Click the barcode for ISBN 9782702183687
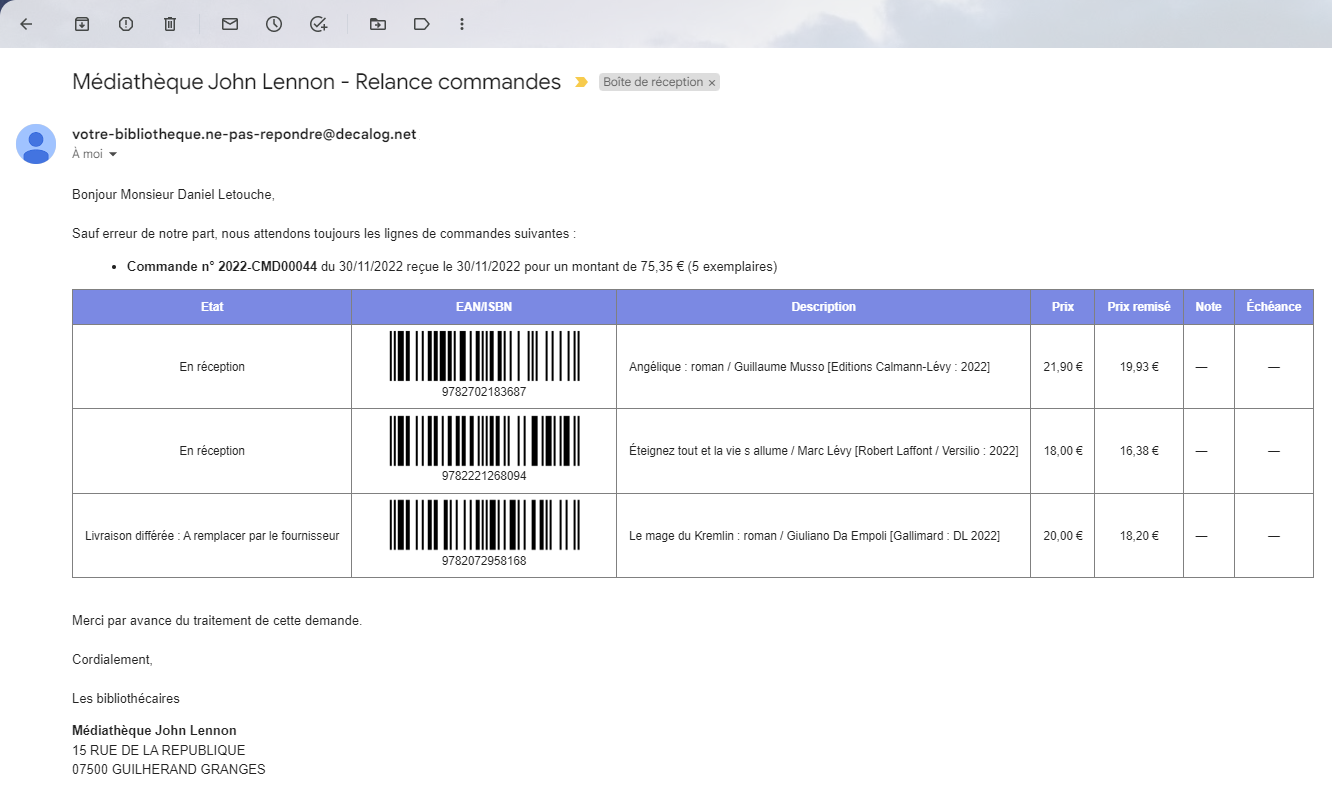This screenshot has width=1332, height=790. pyautogui.click(x=484, y=358)
